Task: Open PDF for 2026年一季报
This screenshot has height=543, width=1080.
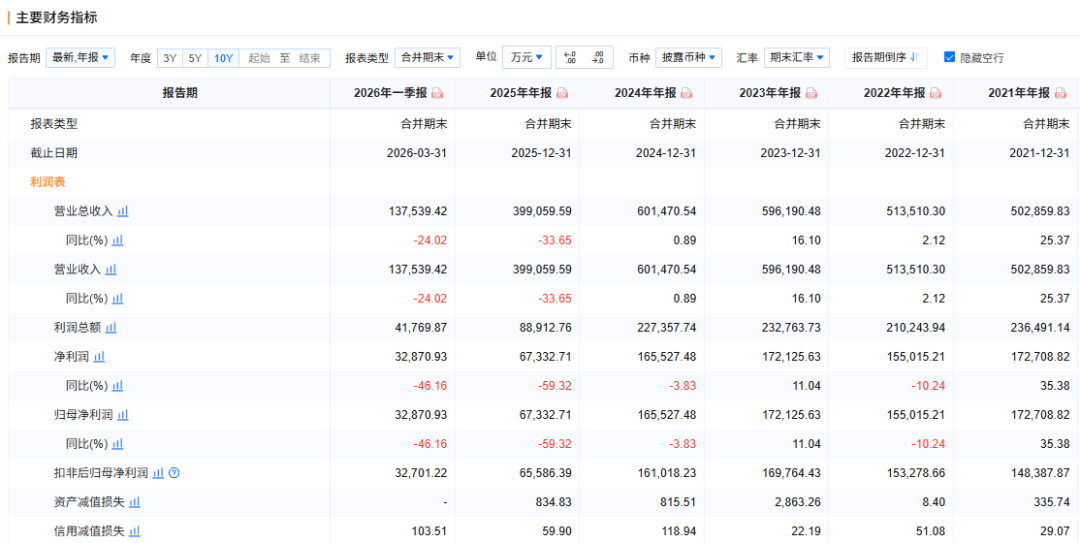Action: coord(437,93)
